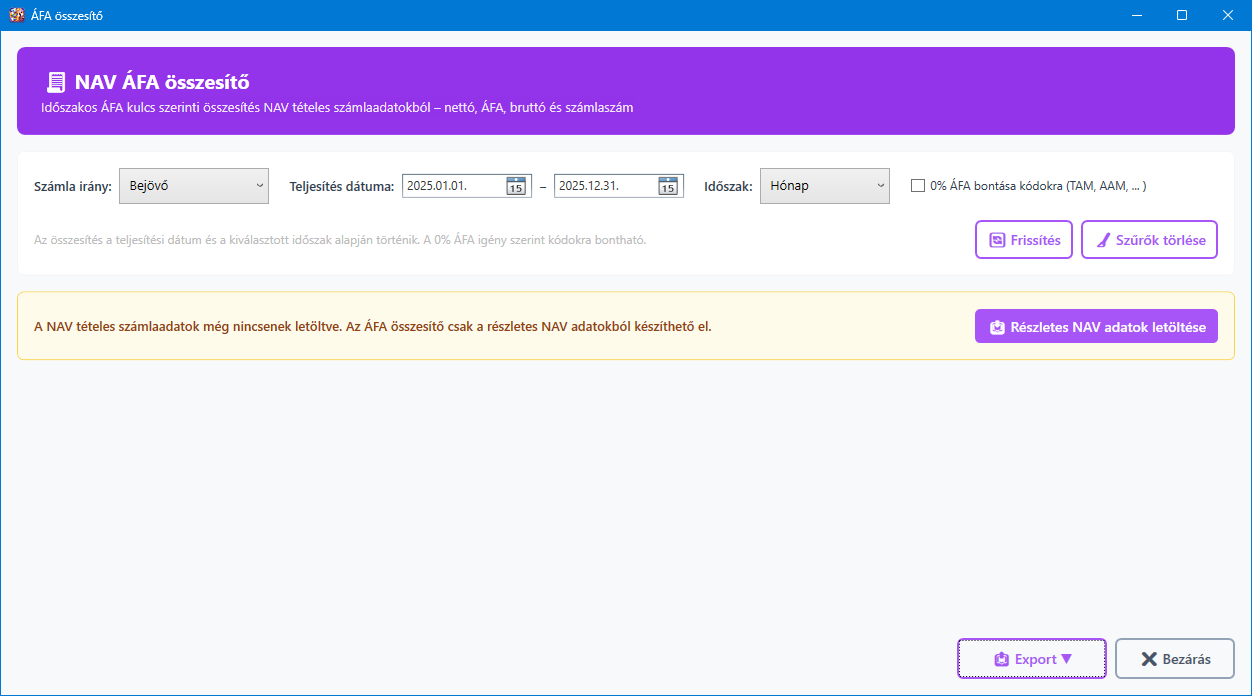Expand the Időszak dropdown showing Hónap
Screen dimensions: 1252x696
point(824,186)
